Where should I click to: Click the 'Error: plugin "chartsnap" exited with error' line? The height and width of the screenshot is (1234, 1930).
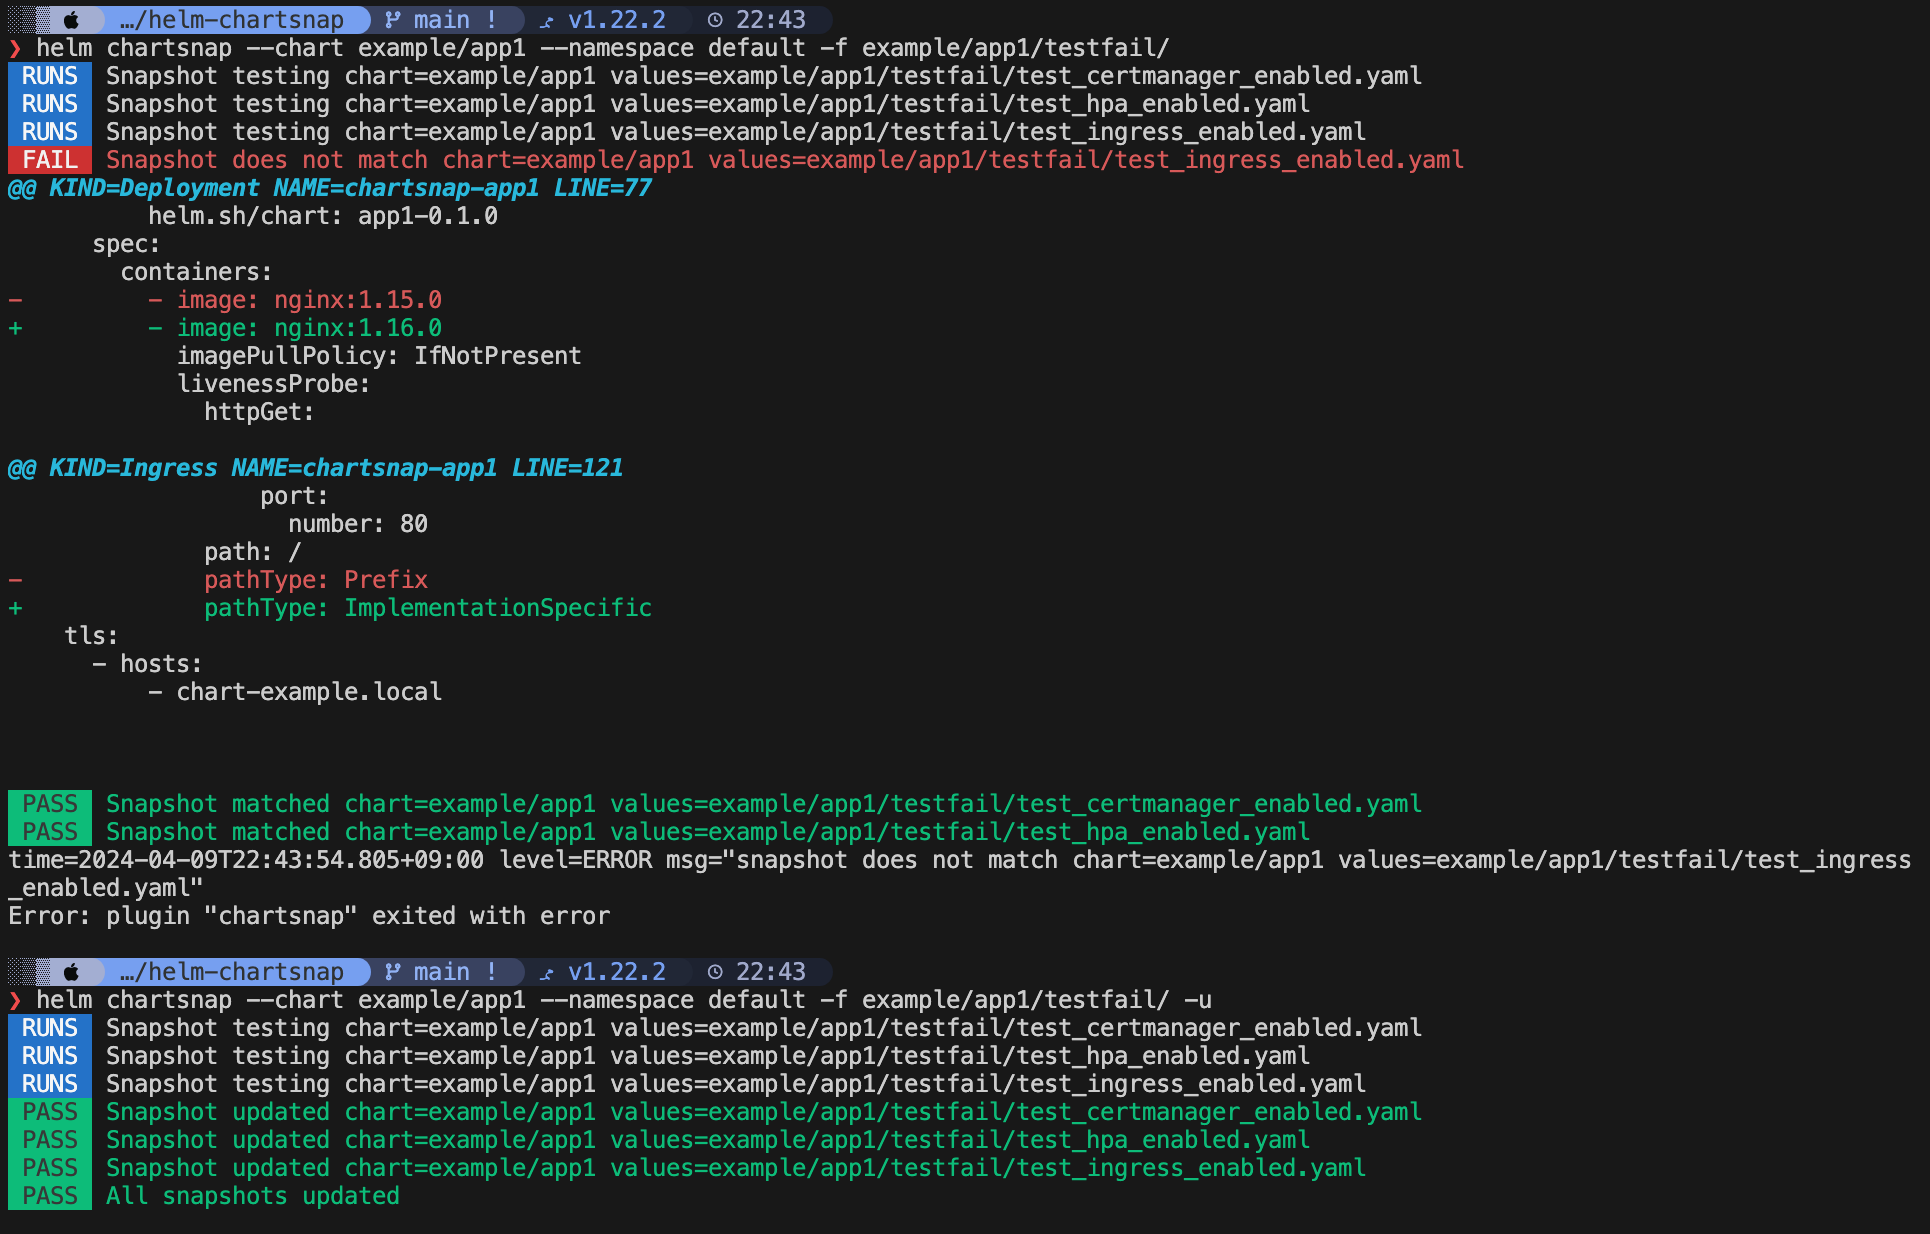pyautogui.click(x=309, y=916)
